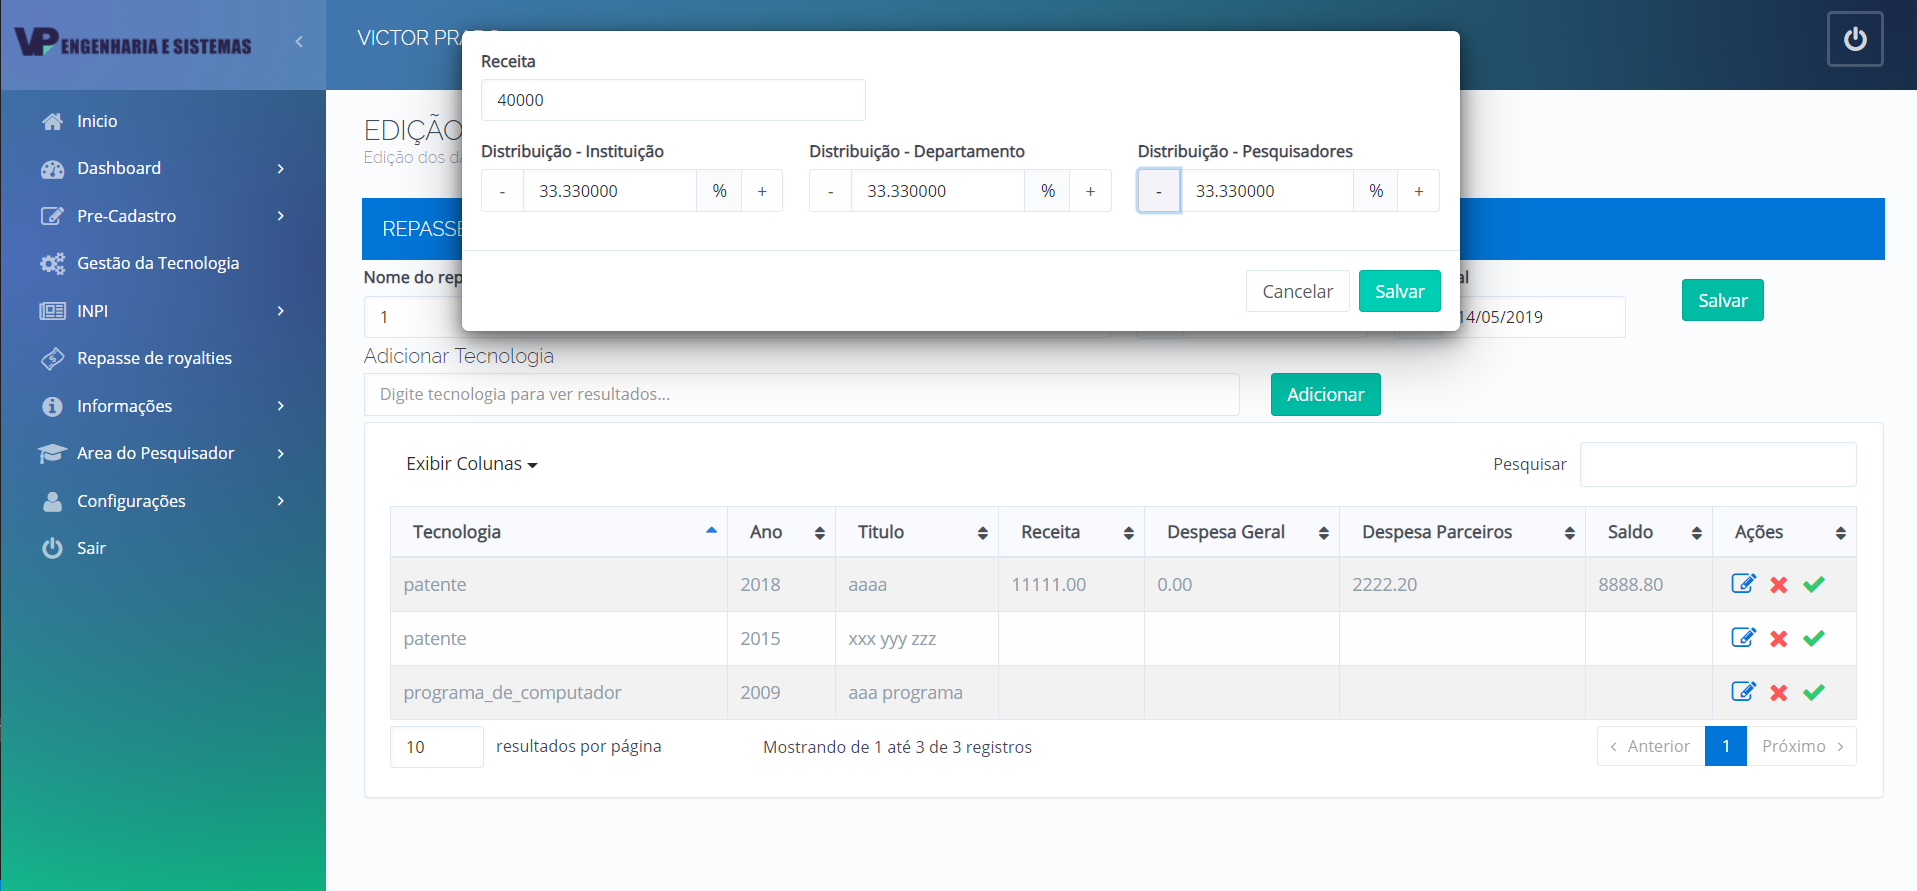Increase Distribuição - Pesquisadores with plus
Viewport: 1917px width, 891px height.
click(x=1418, y=191)
